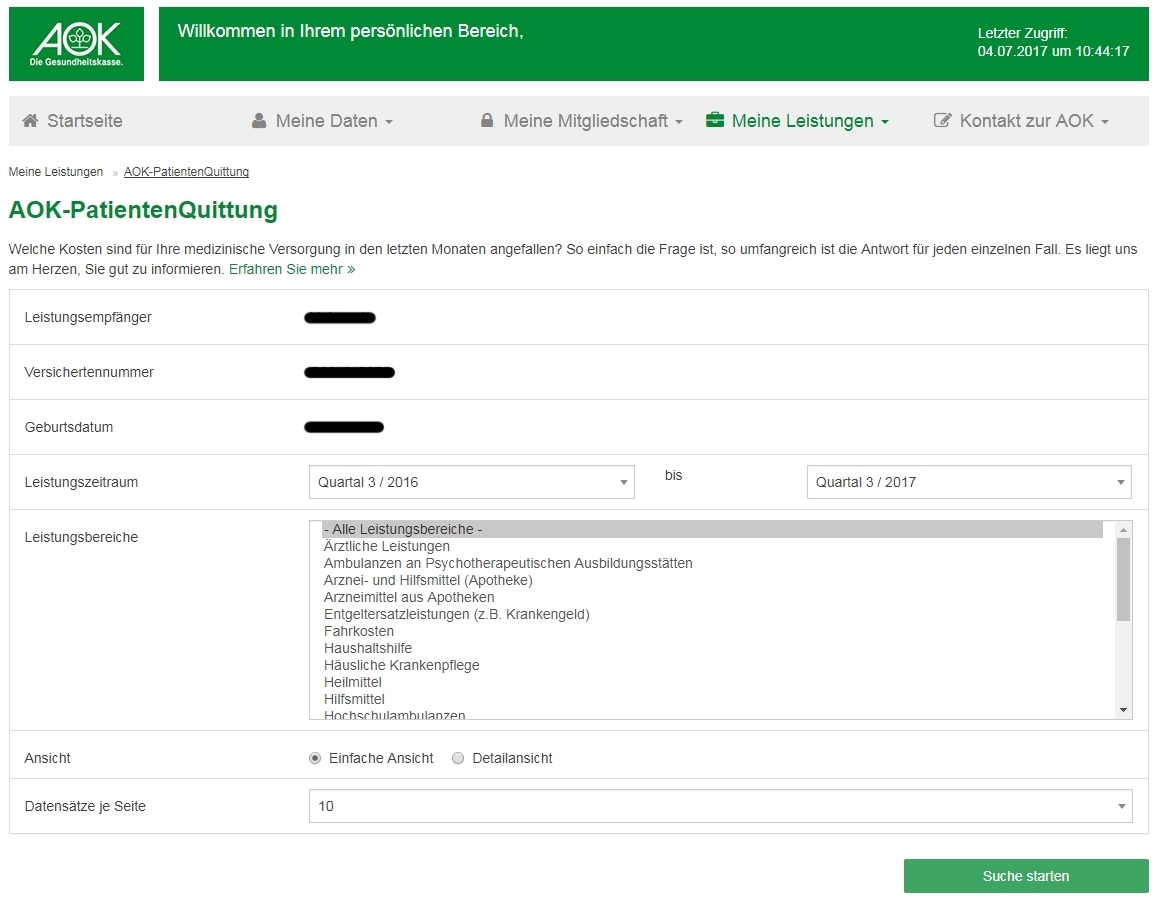The height and width of the screenshot is (902, 1161).
Task: Click the briefcase icon beside Meine Leistungen
Action: tap(715, 120)
